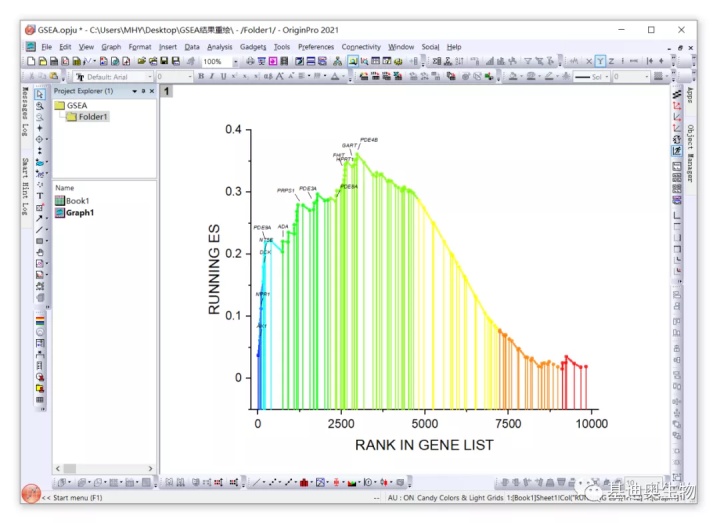This screenshot has height=523, width=720.
Task: Open the File menu
Action: pyautogui.click(x=46, y=47)
